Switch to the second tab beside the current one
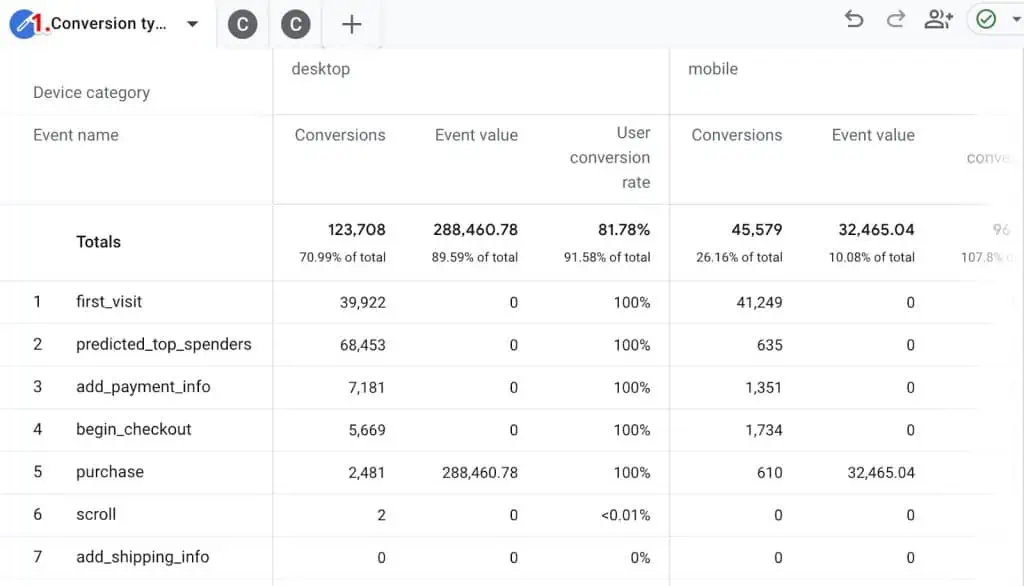Viewport: 1024px width, 586px height. coord(295,23)
